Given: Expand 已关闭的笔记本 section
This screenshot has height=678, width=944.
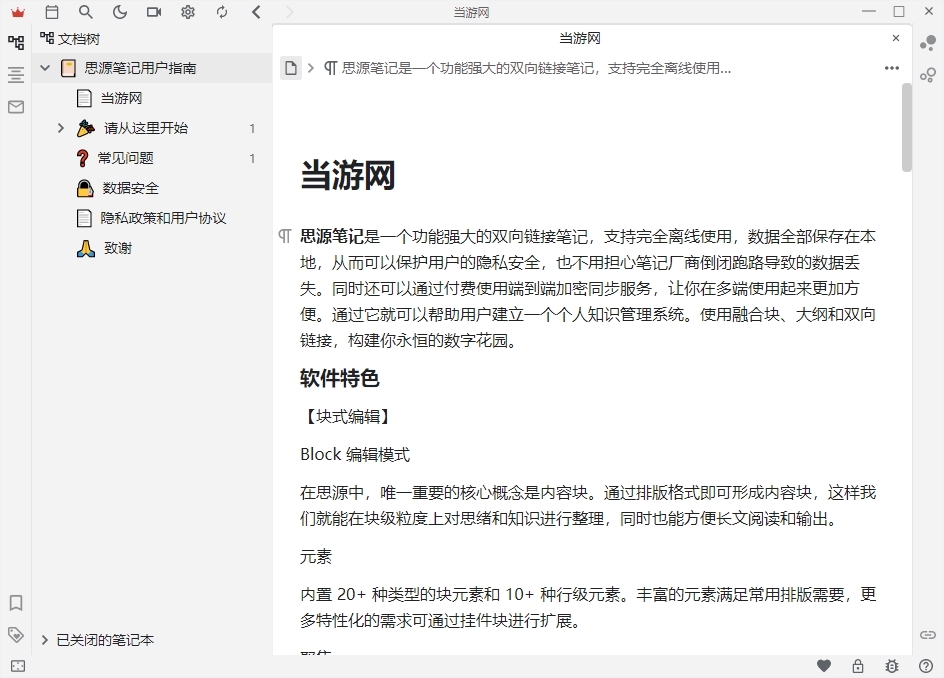Looking at the screenshot, I should [x=45, y=640].
